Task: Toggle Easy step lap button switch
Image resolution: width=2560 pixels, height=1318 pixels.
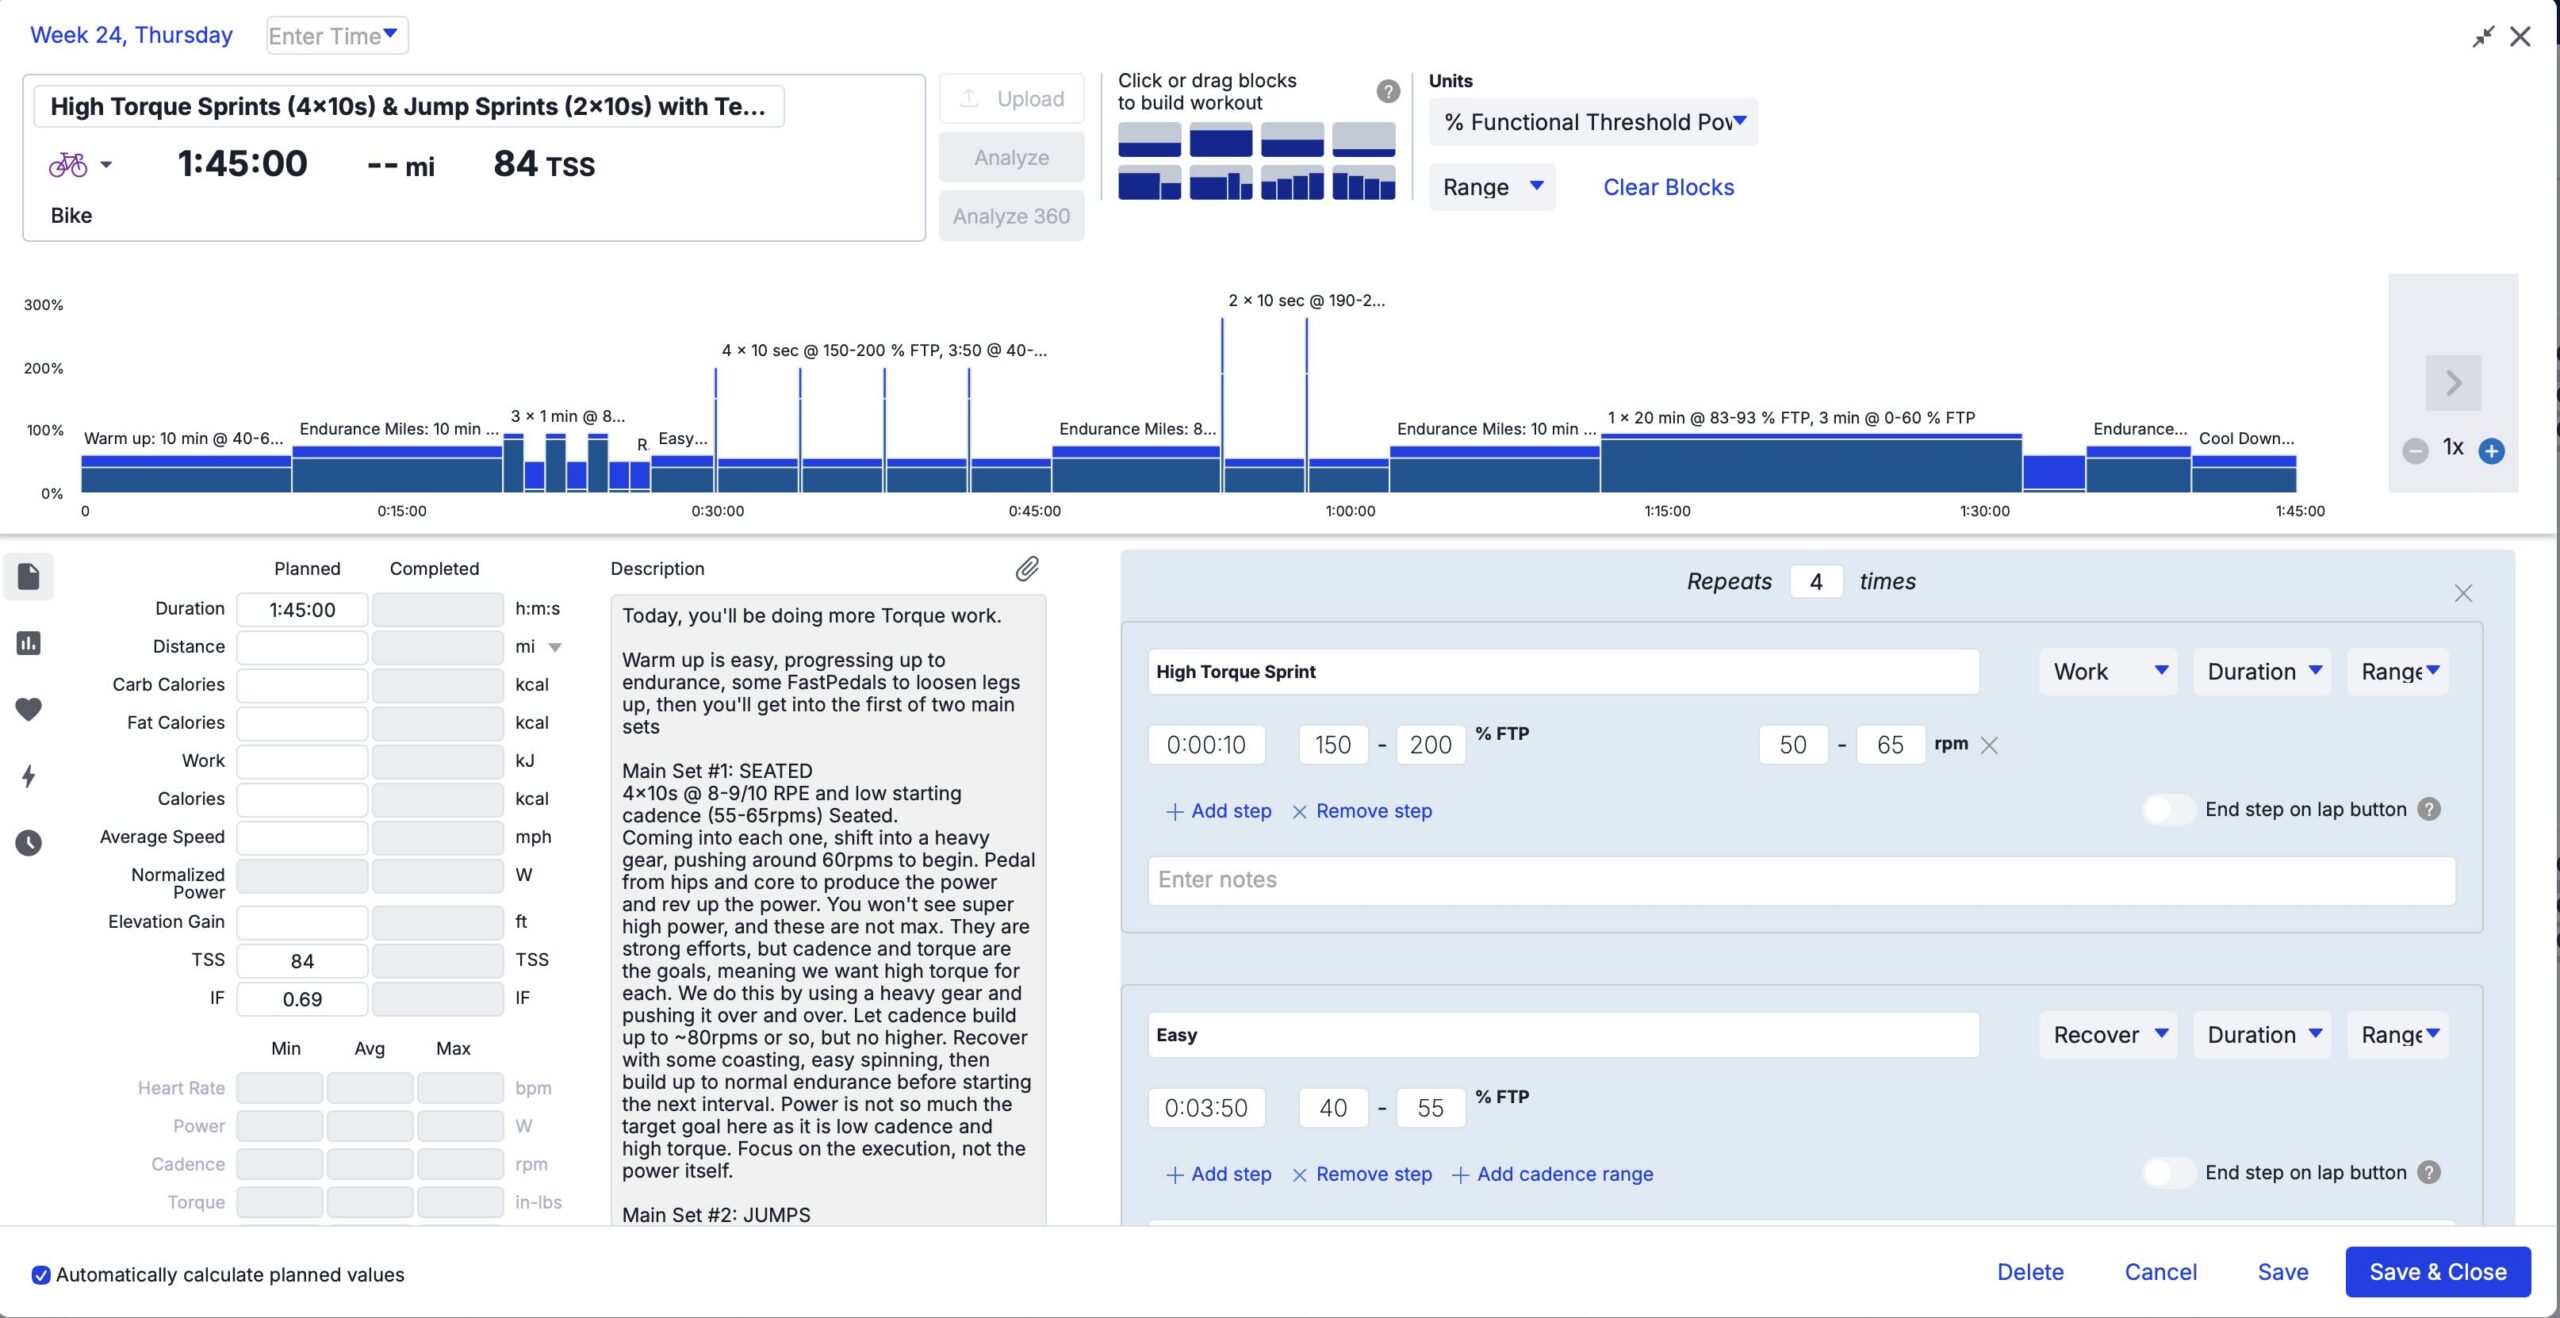Action: pos(2168,1172)
